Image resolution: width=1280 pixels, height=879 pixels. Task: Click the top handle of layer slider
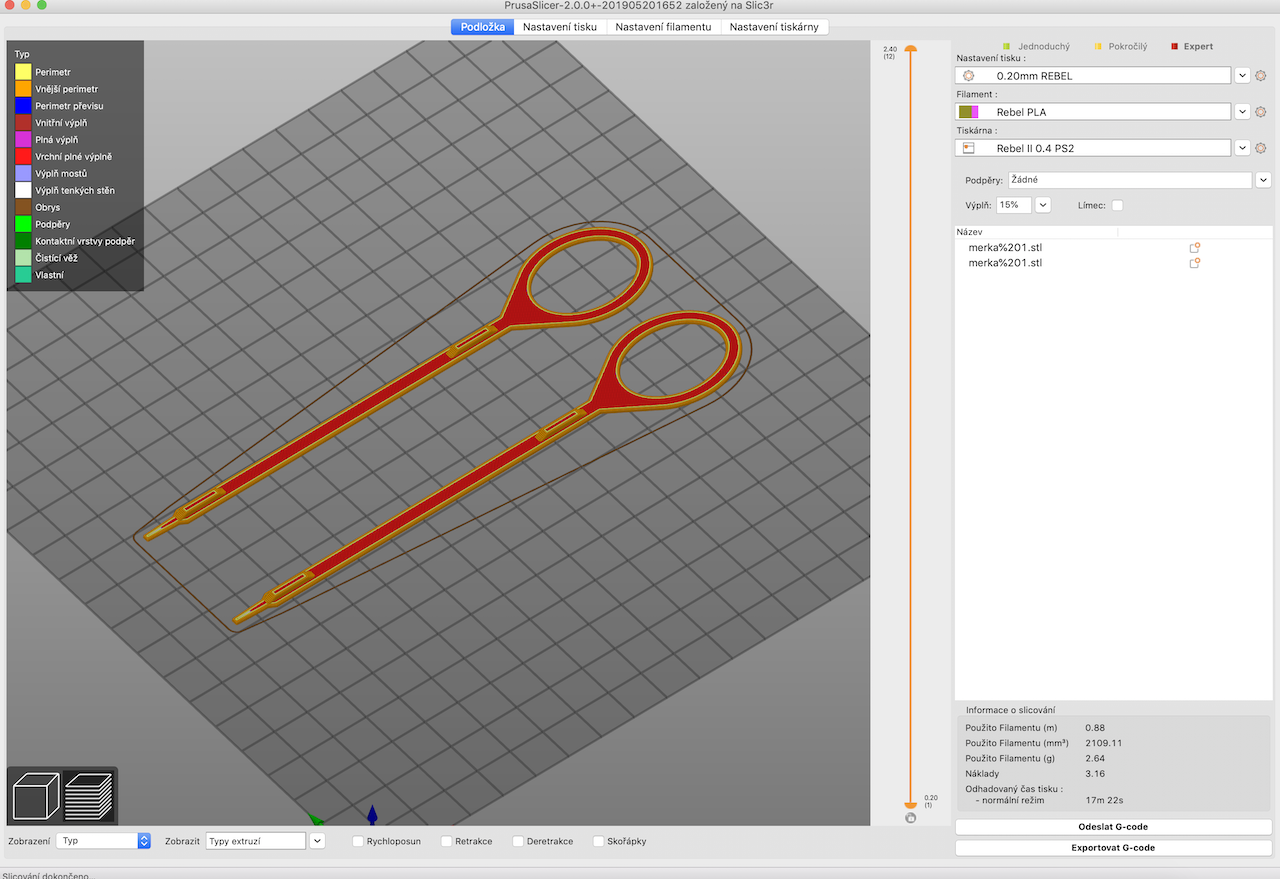[910, 48]
